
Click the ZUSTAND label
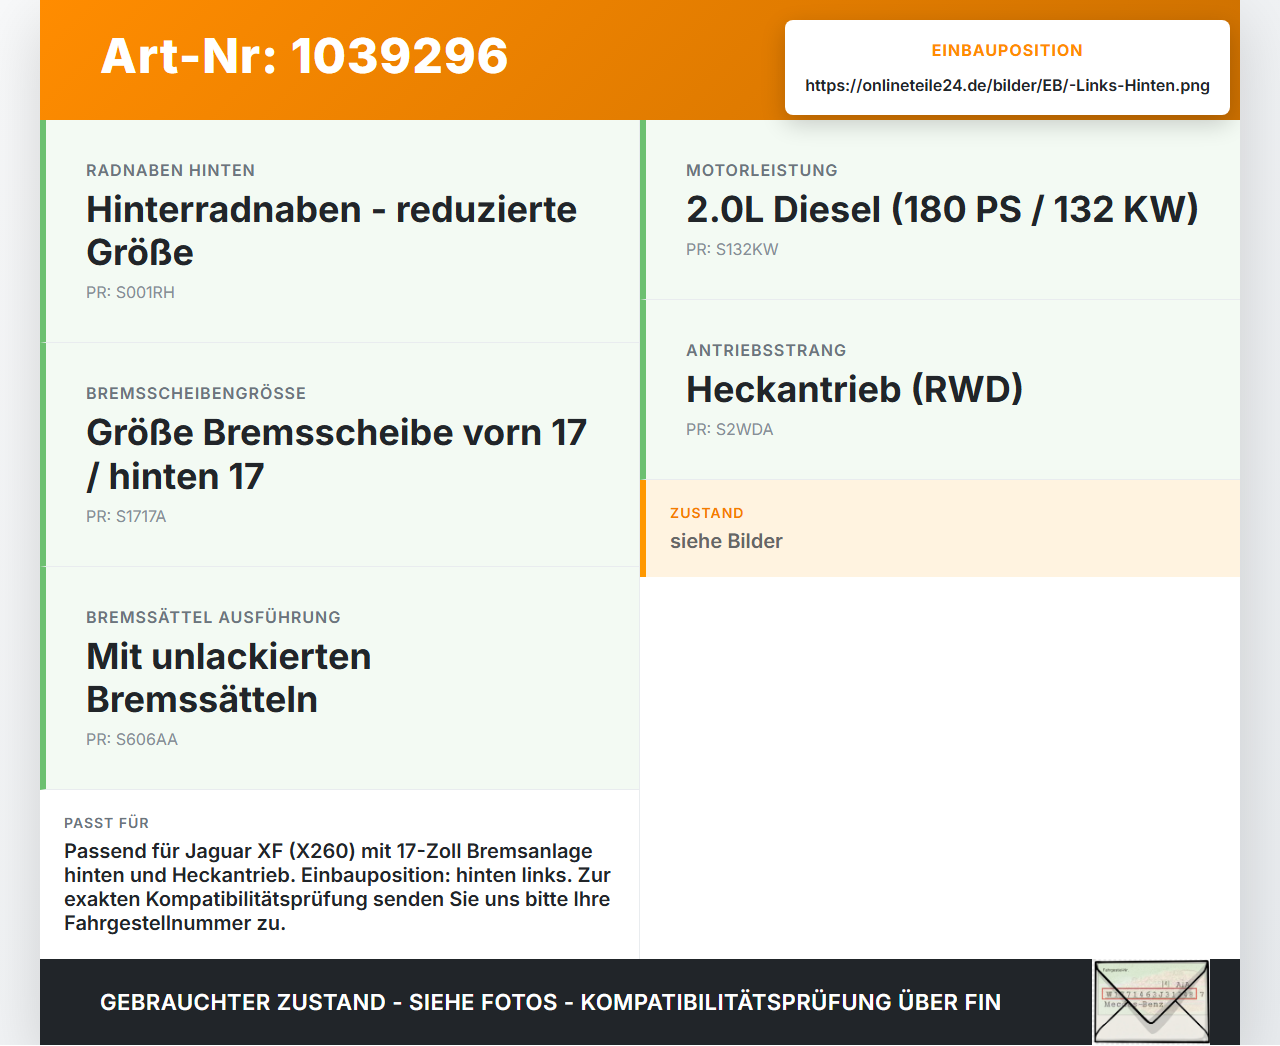[x=707, y=513]
